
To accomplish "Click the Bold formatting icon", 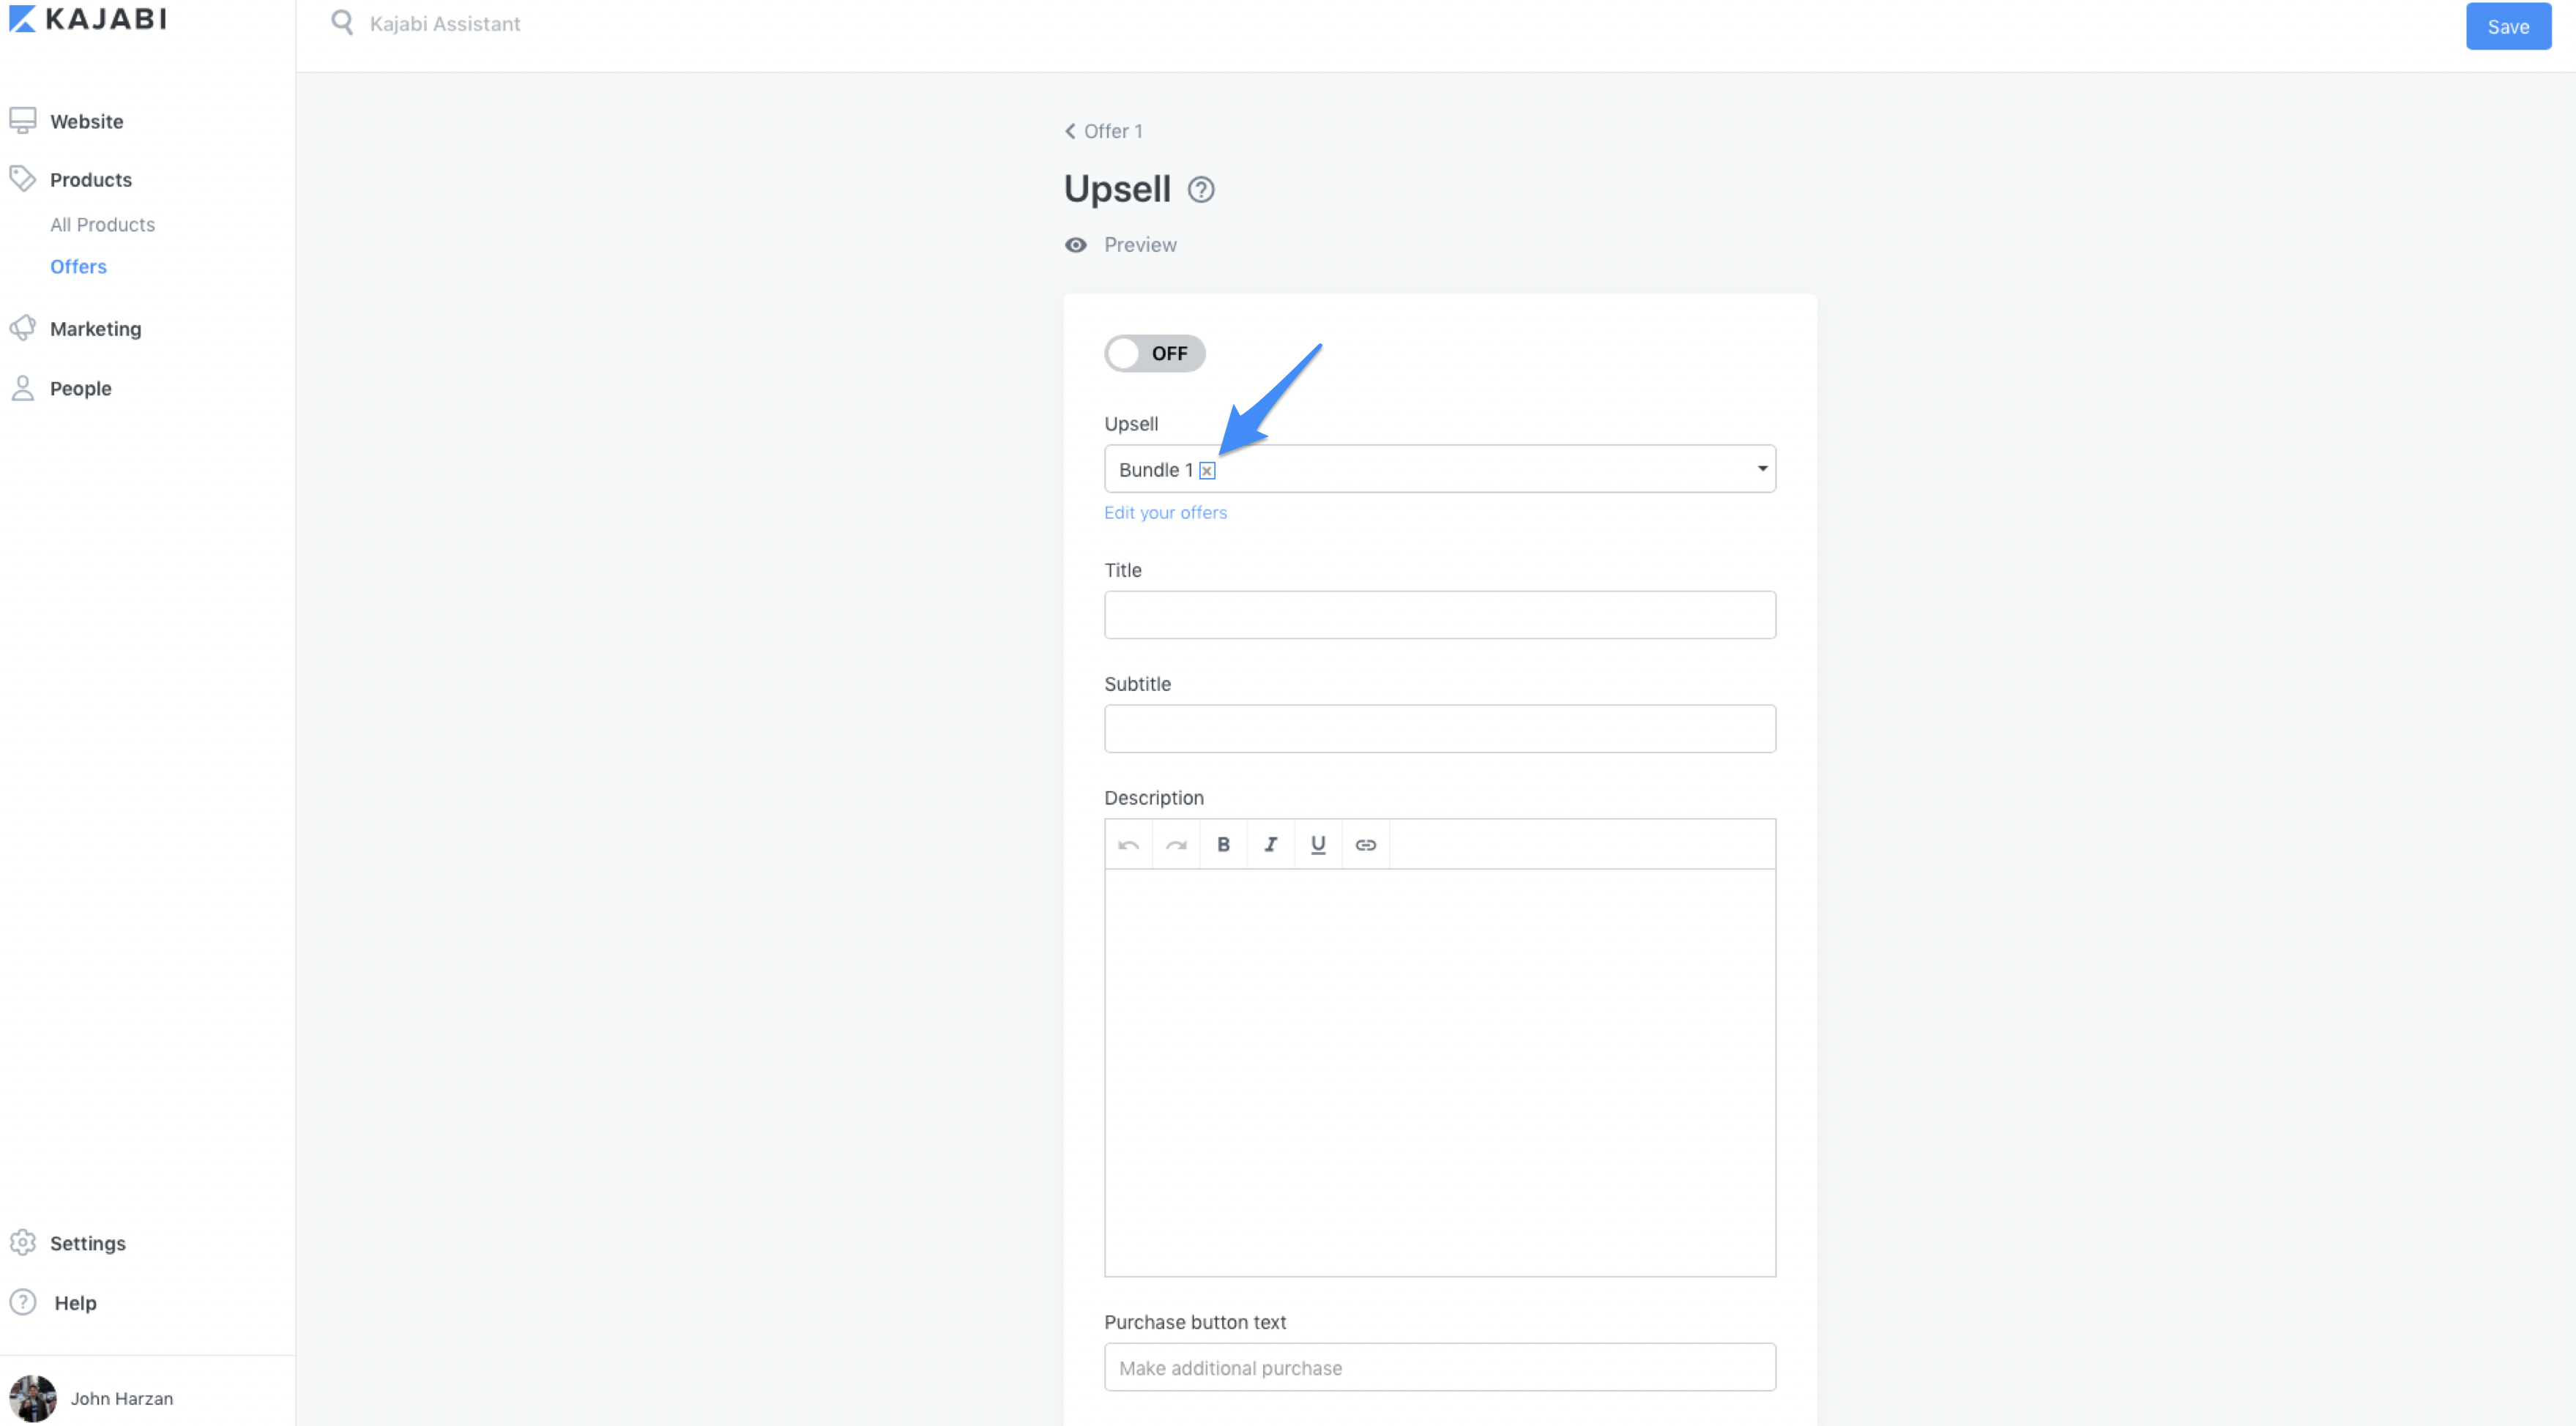I will pyautogui.click(x=1223, y=844).
